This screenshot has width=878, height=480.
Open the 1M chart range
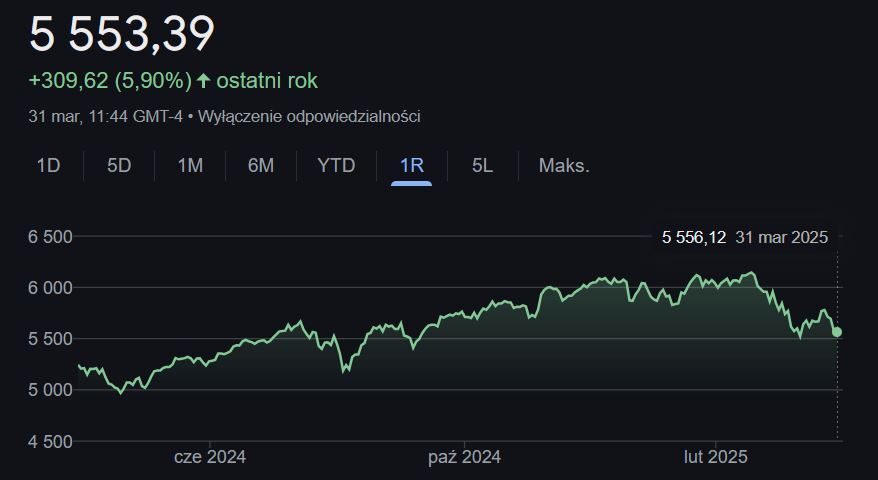190,165
